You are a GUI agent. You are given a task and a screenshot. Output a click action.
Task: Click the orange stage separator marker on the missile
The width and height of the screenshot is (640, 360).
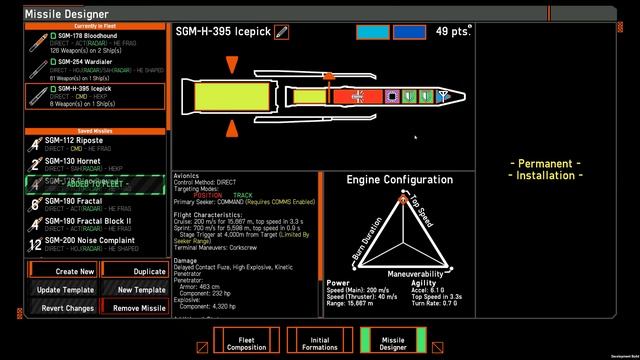[x=329, y=76]
